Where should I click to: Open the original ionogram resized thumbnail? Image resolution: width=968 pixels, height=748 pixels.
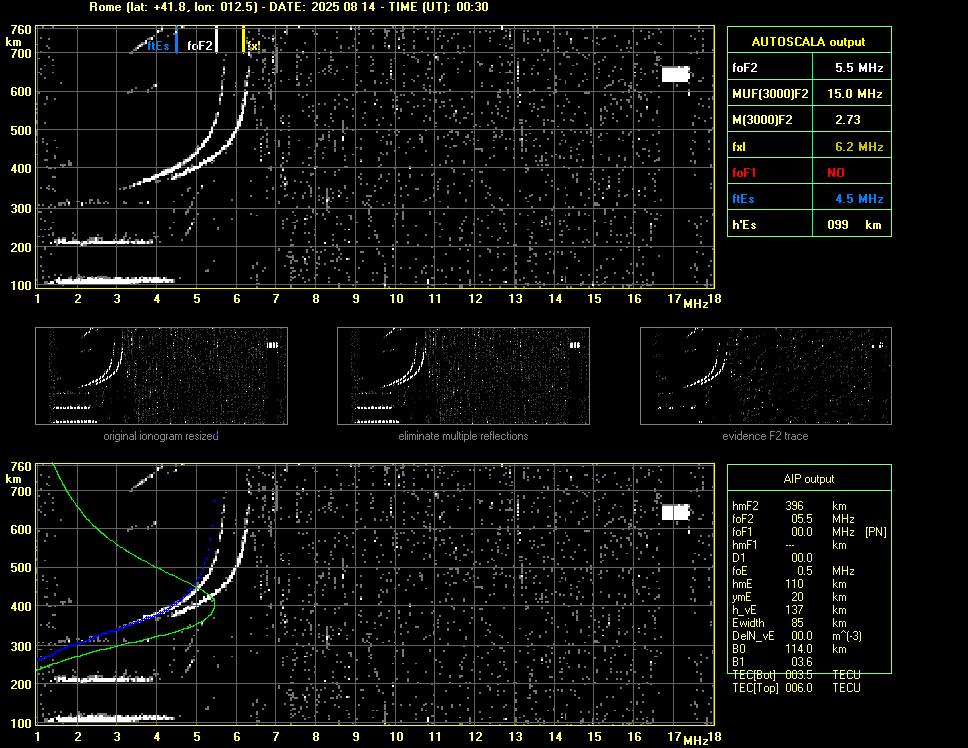click(161, 376)
